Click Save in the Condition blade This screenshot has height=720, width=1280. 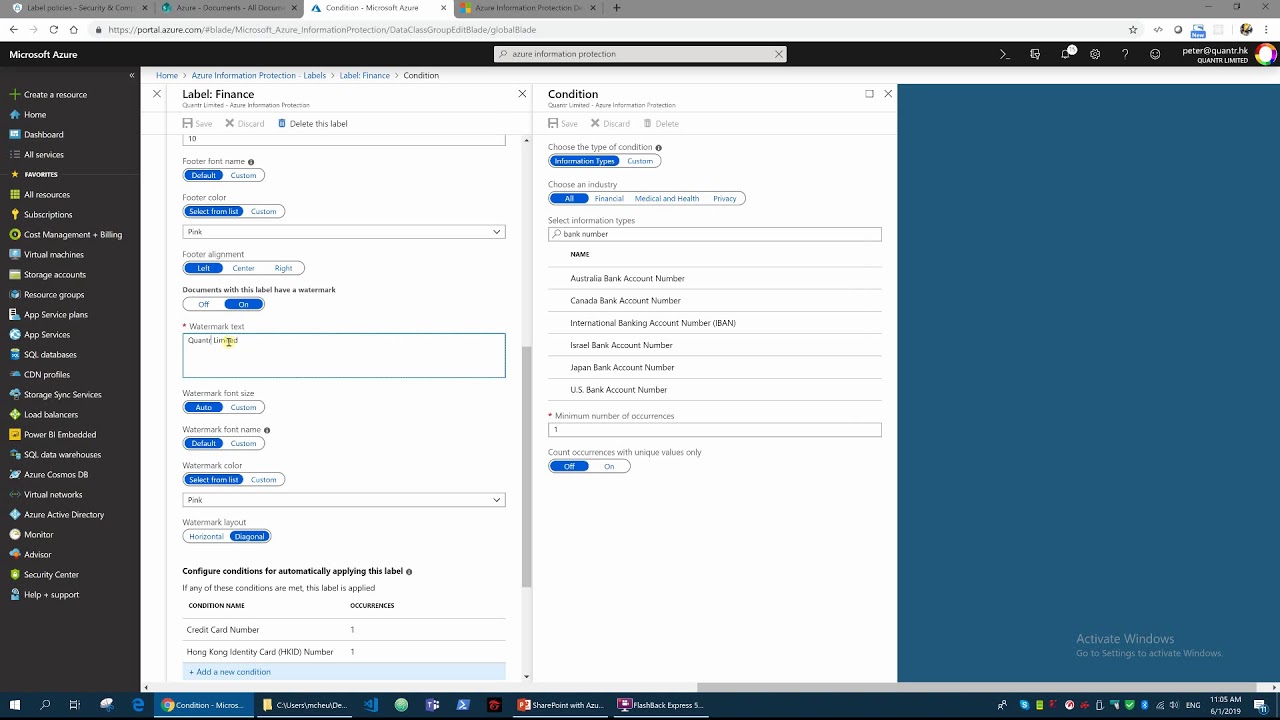tap(563, 124)
